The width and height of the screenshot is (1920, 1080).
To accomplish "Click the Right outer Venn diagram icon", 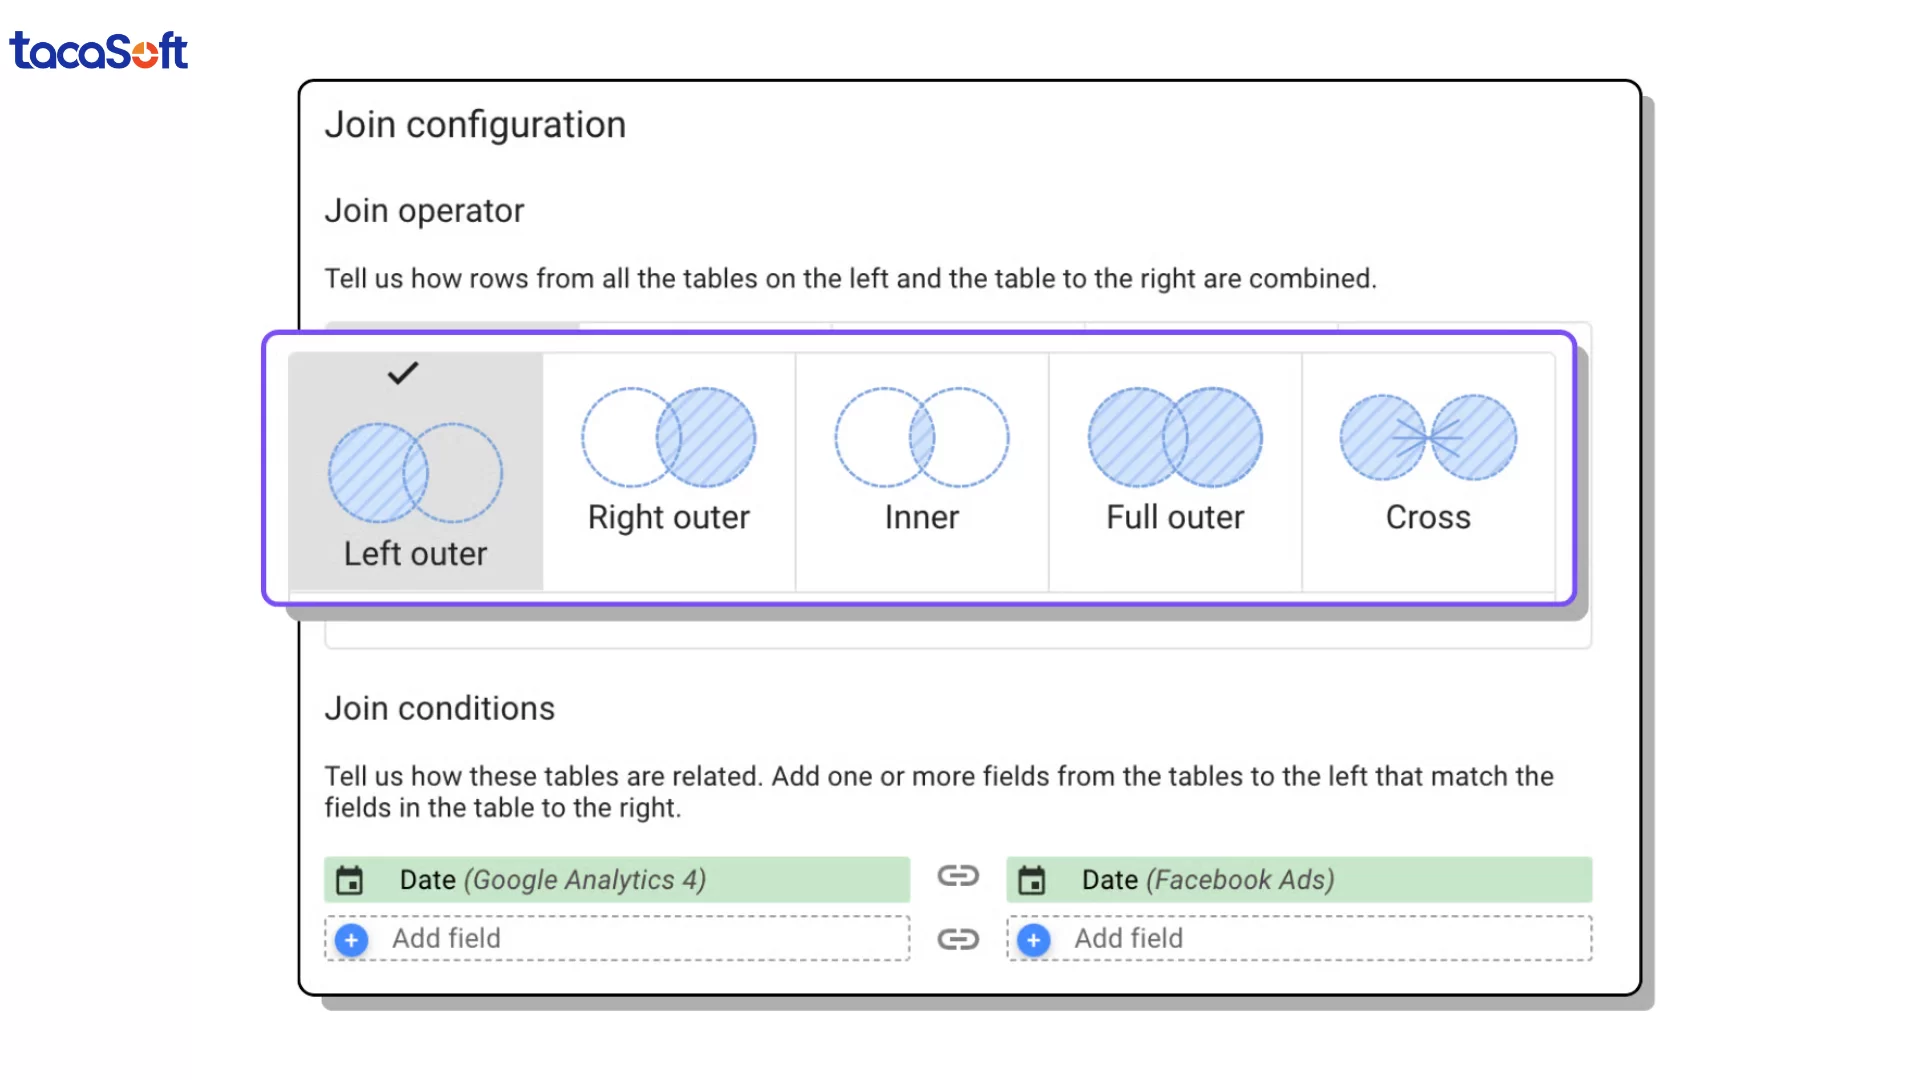I will [x=668, y=437].
